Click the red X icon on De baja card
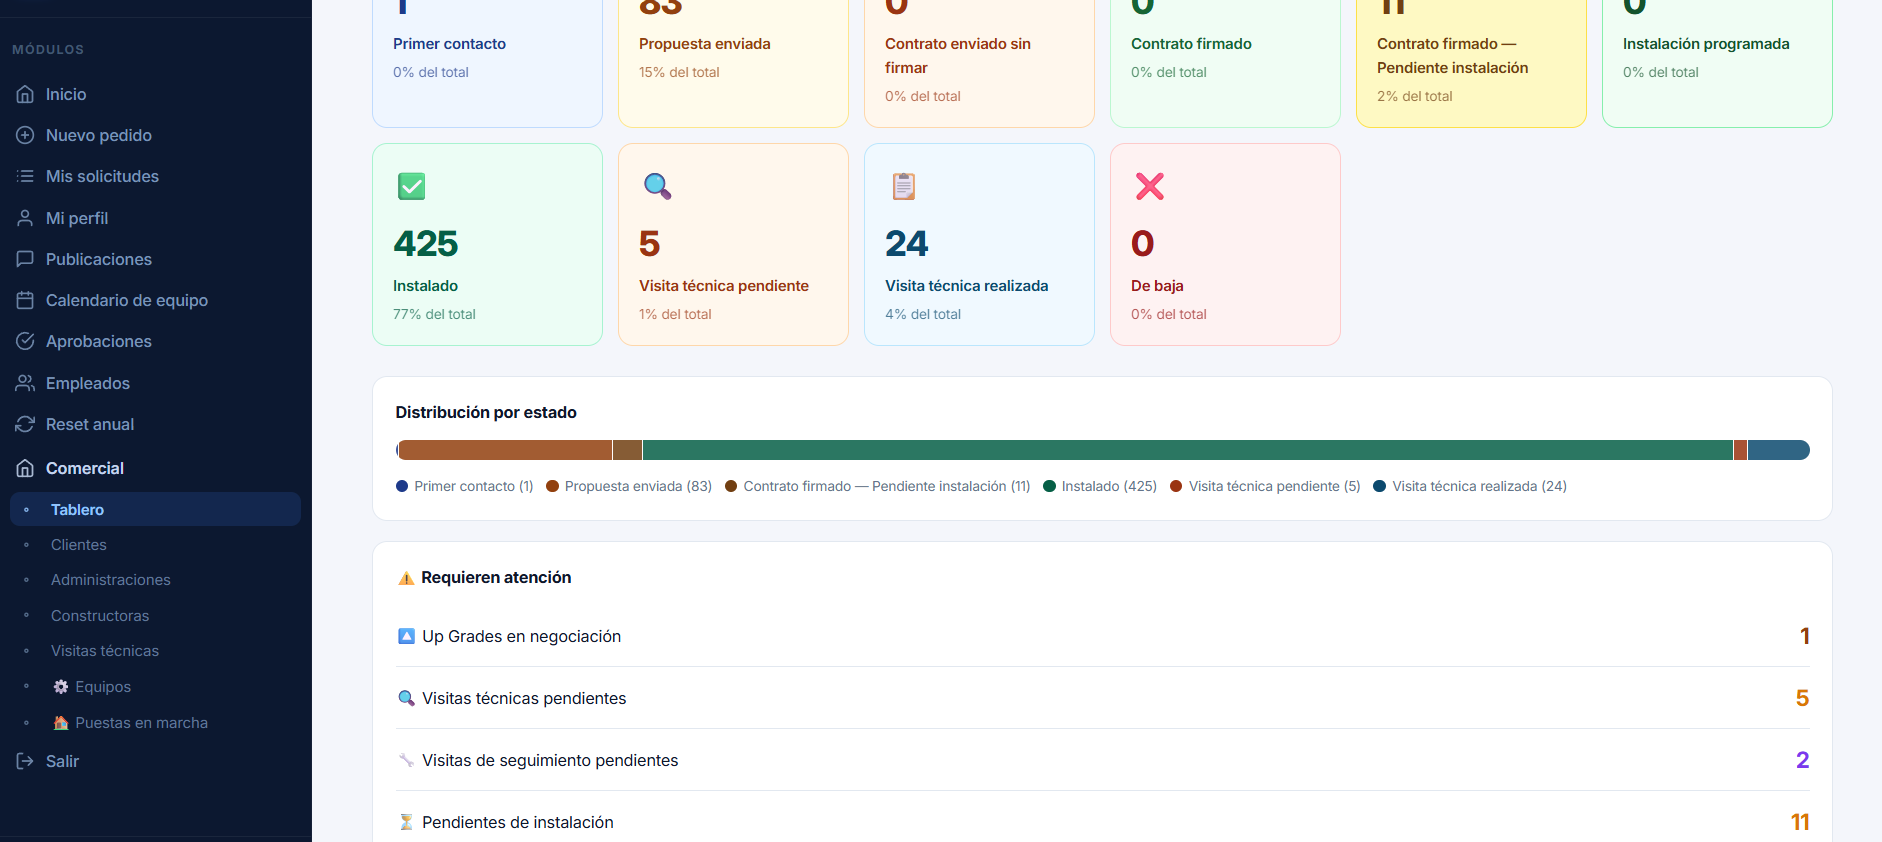Image resolution: width=1882 pixels, height=842 pixels. (x=1150, y=186)
